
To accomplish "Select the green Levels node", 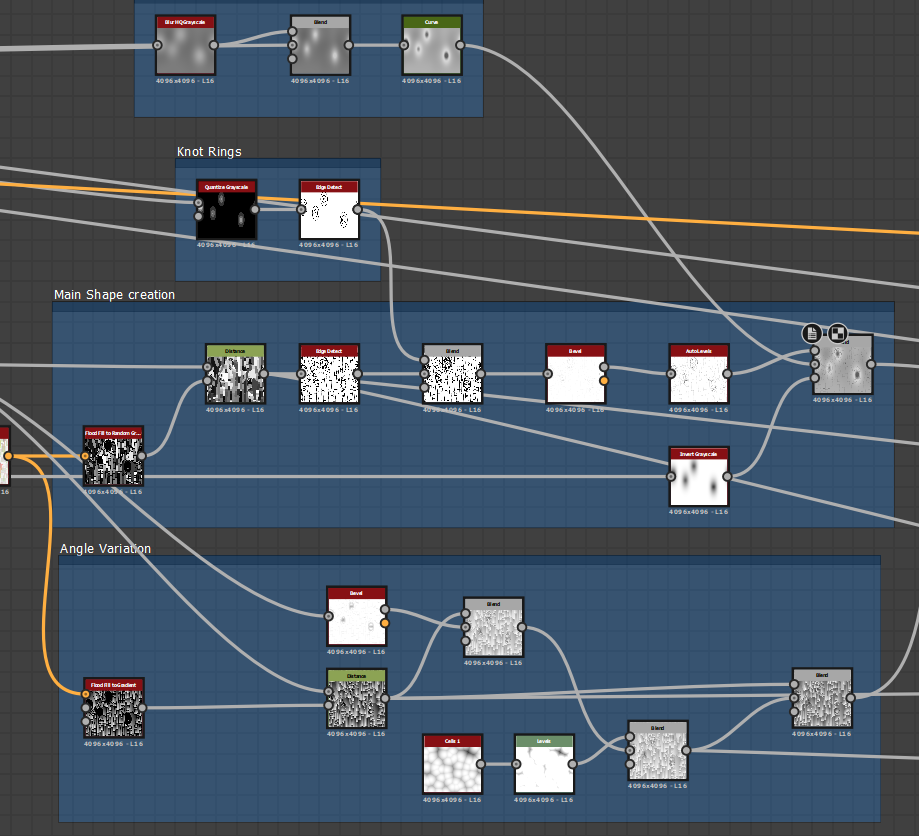I will coord(544,764).
